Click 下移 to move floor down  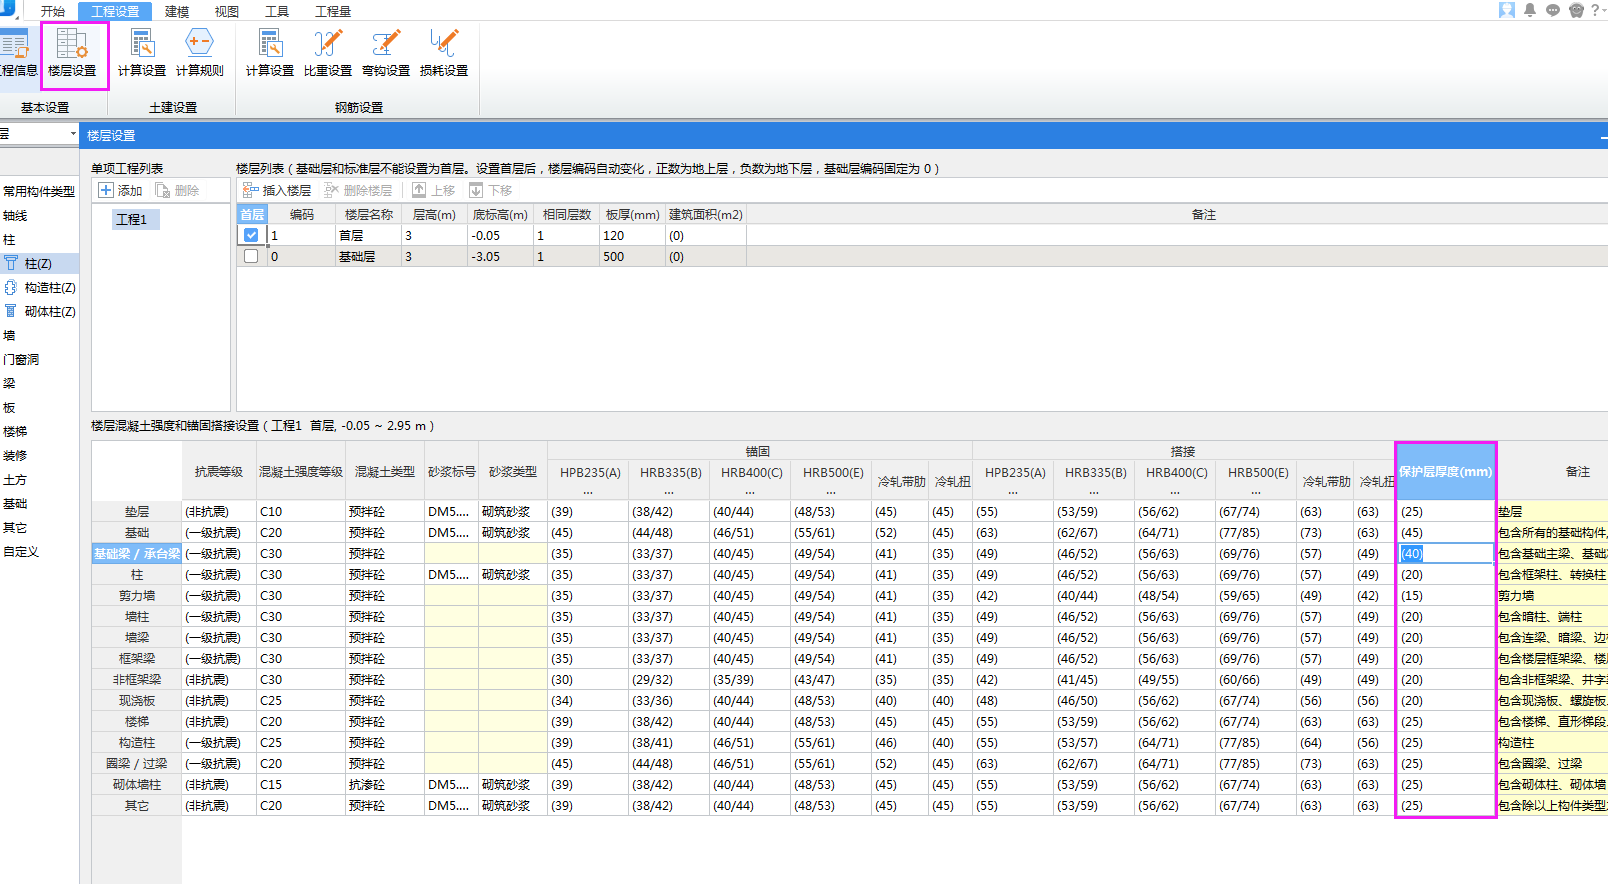click(491, 190)
